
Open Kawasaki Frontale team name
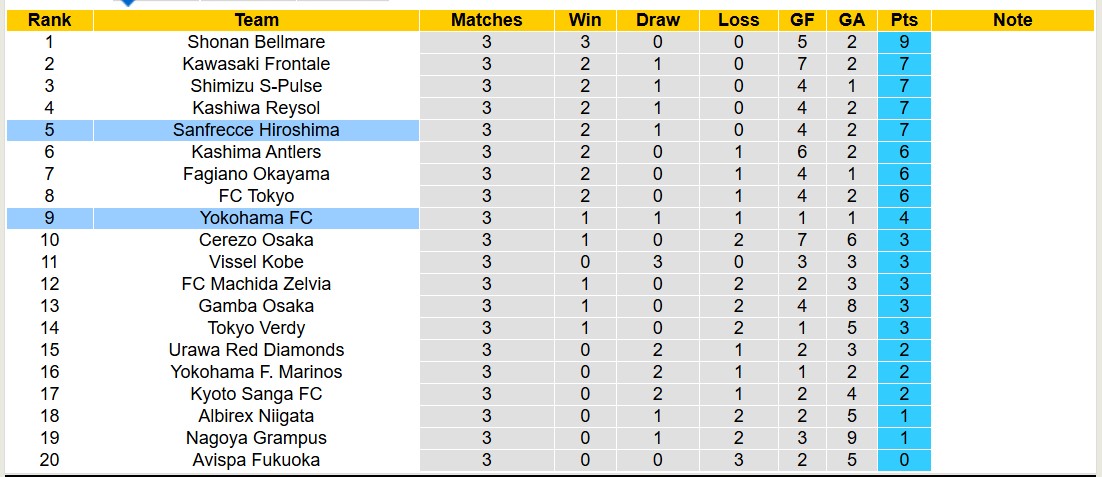pos(256,64)
